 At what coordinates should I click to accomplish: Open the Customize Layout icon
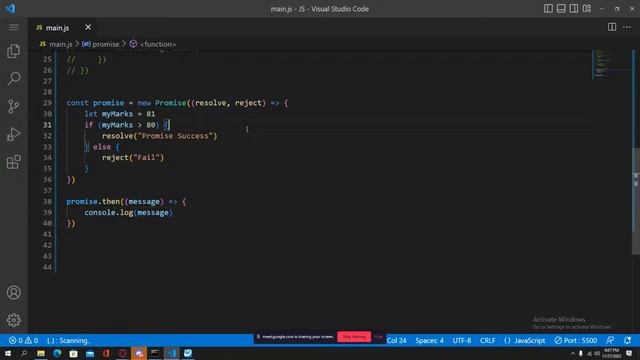point(587,9)
